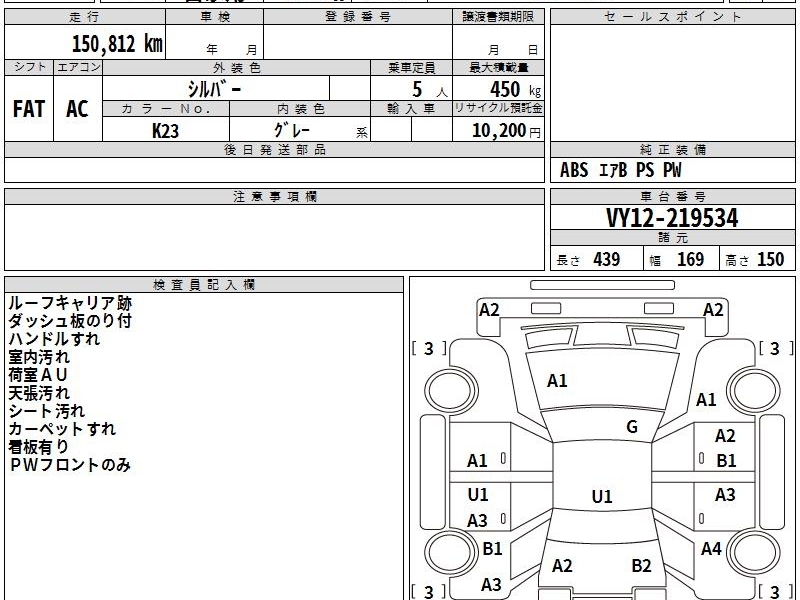This screenshot has width=800, height=600.
Task: Click the 走行 column header
Action: click(85, 17)
